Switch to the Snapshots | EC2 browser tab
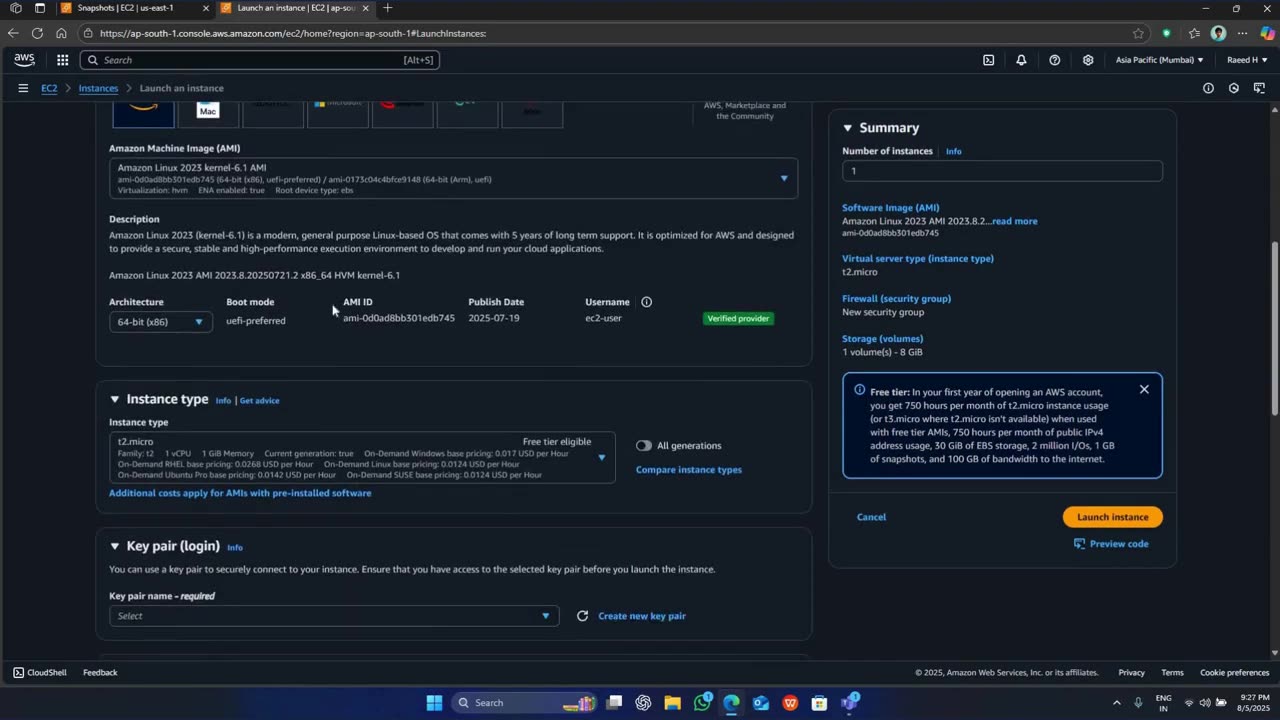This screenshot has height=720, width=1280. tap(135, 8)
